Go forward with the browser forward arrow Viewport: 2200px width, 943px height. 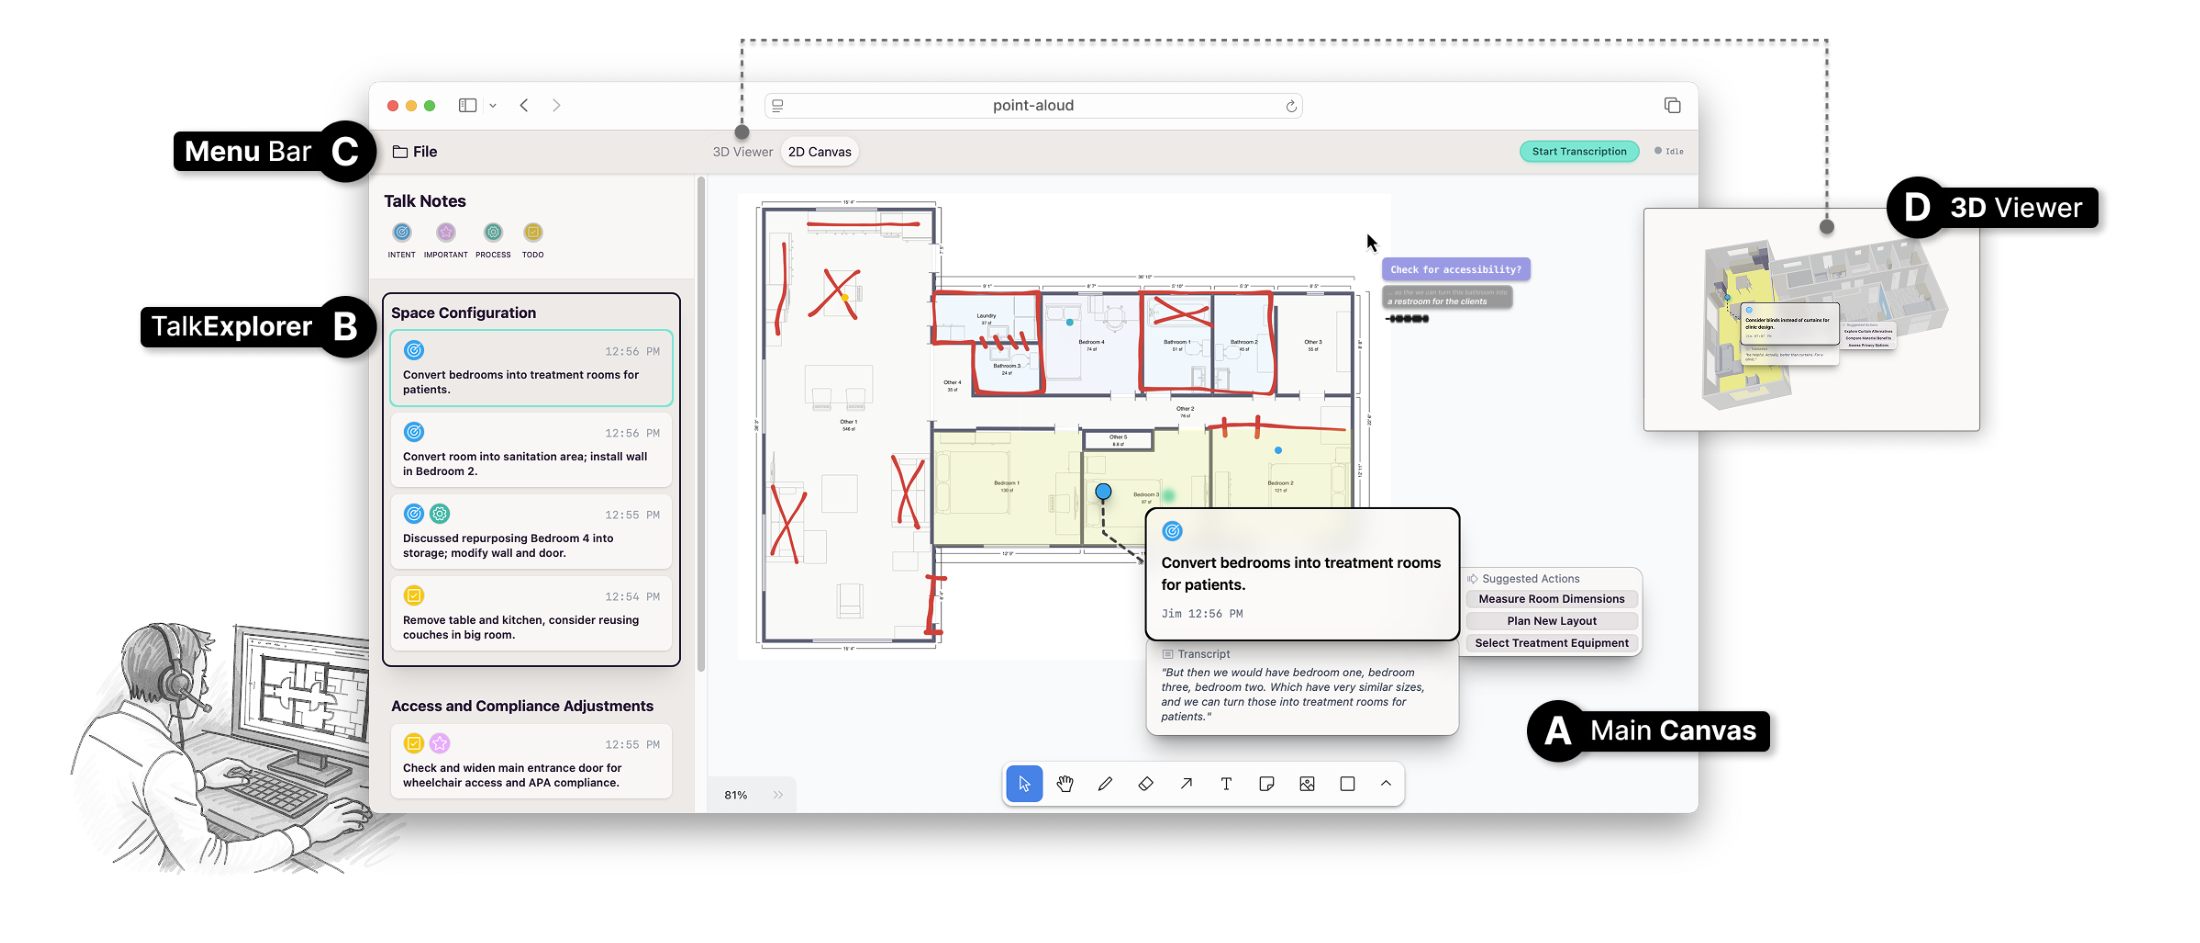tap(557, 105)
